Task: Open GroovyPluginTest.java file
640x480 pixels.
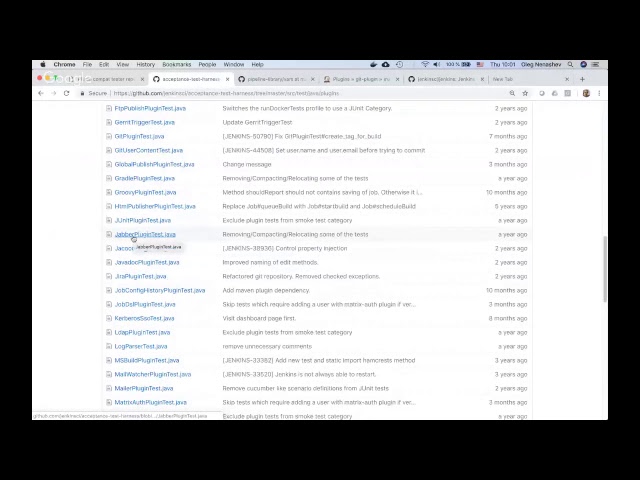Action: (145, 192)
